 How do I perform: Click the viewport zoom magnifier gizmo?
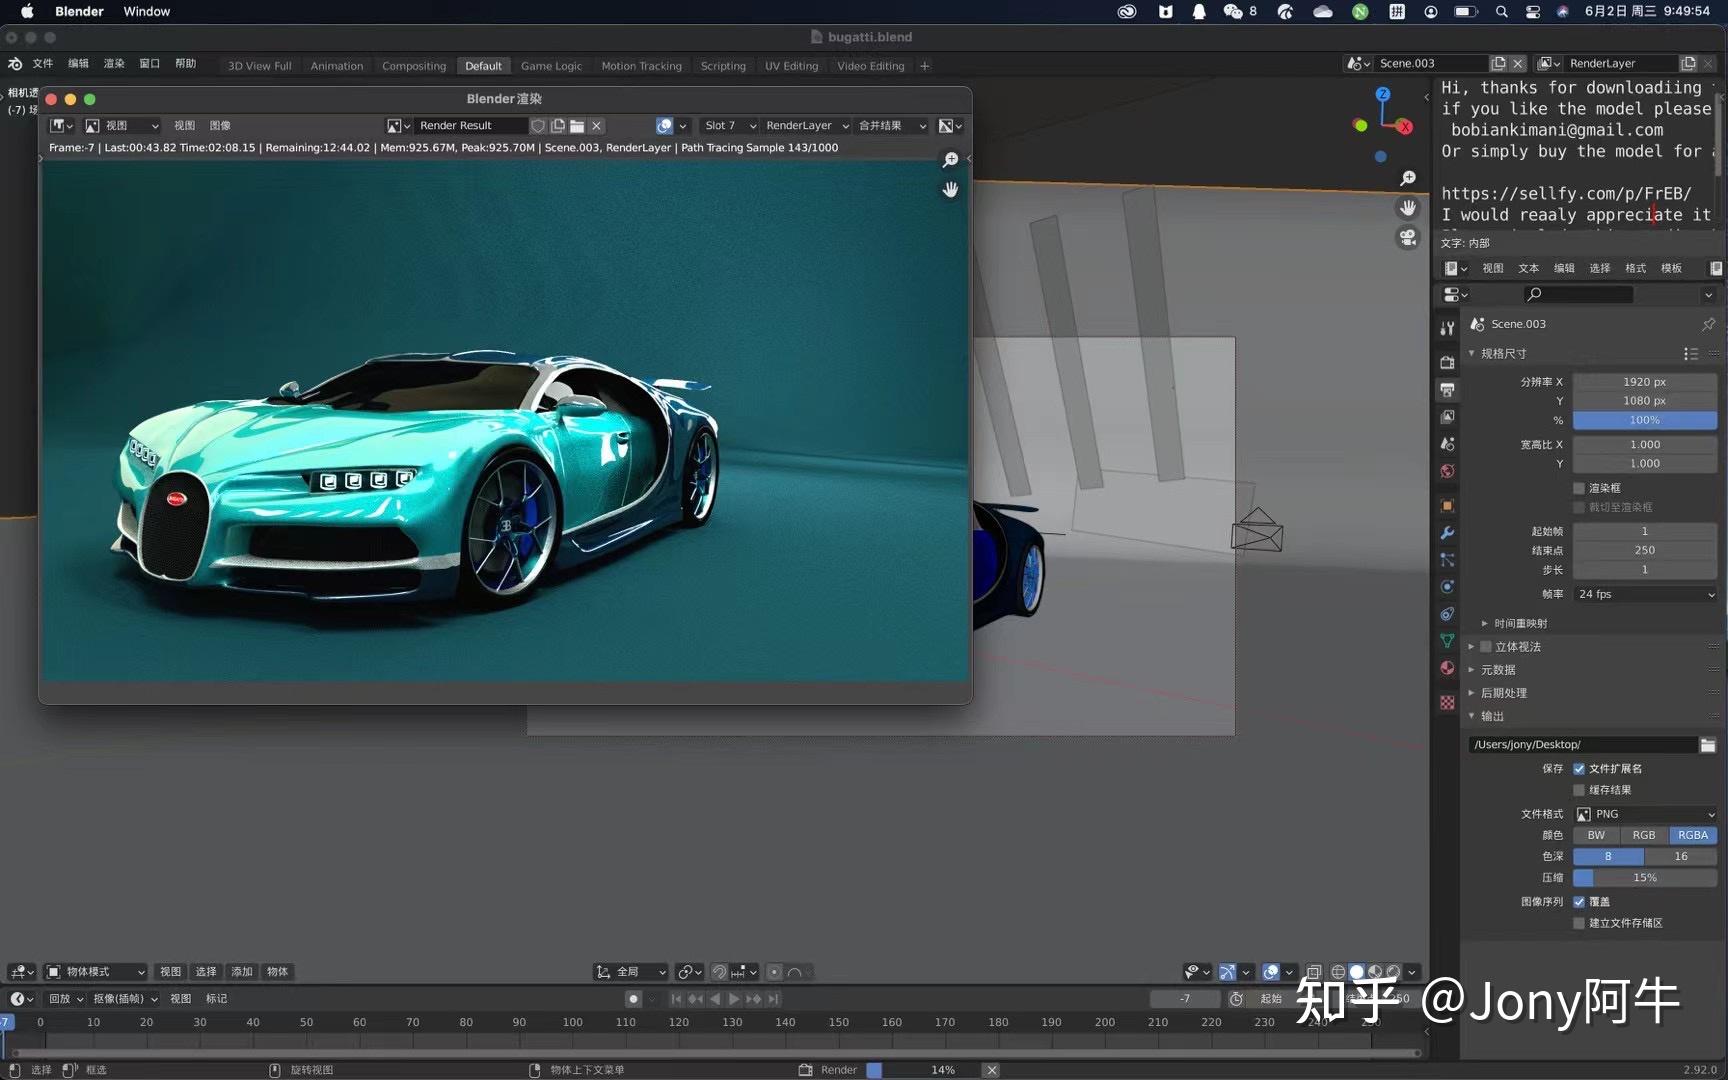coord(1408,178)
